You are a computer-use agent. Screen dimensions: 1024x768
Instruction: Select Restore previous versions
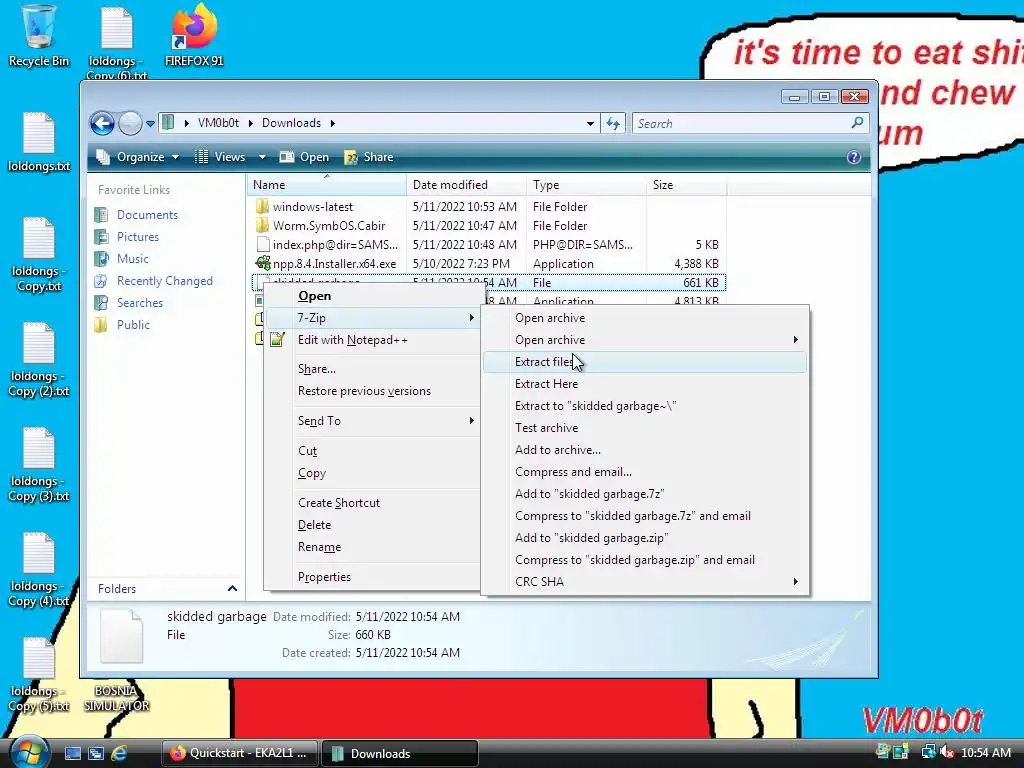click(x=372, y=391)
